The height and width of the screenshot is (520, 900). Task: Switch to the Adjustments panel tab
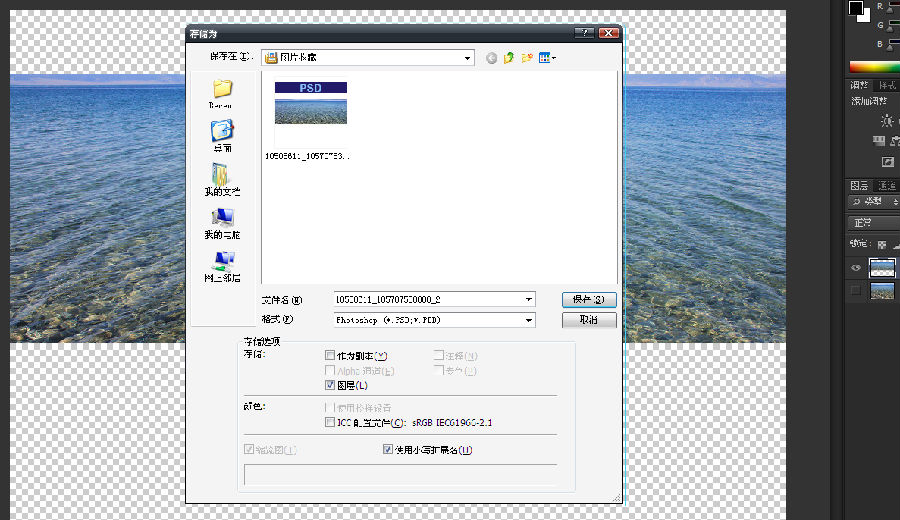point(859,86)
